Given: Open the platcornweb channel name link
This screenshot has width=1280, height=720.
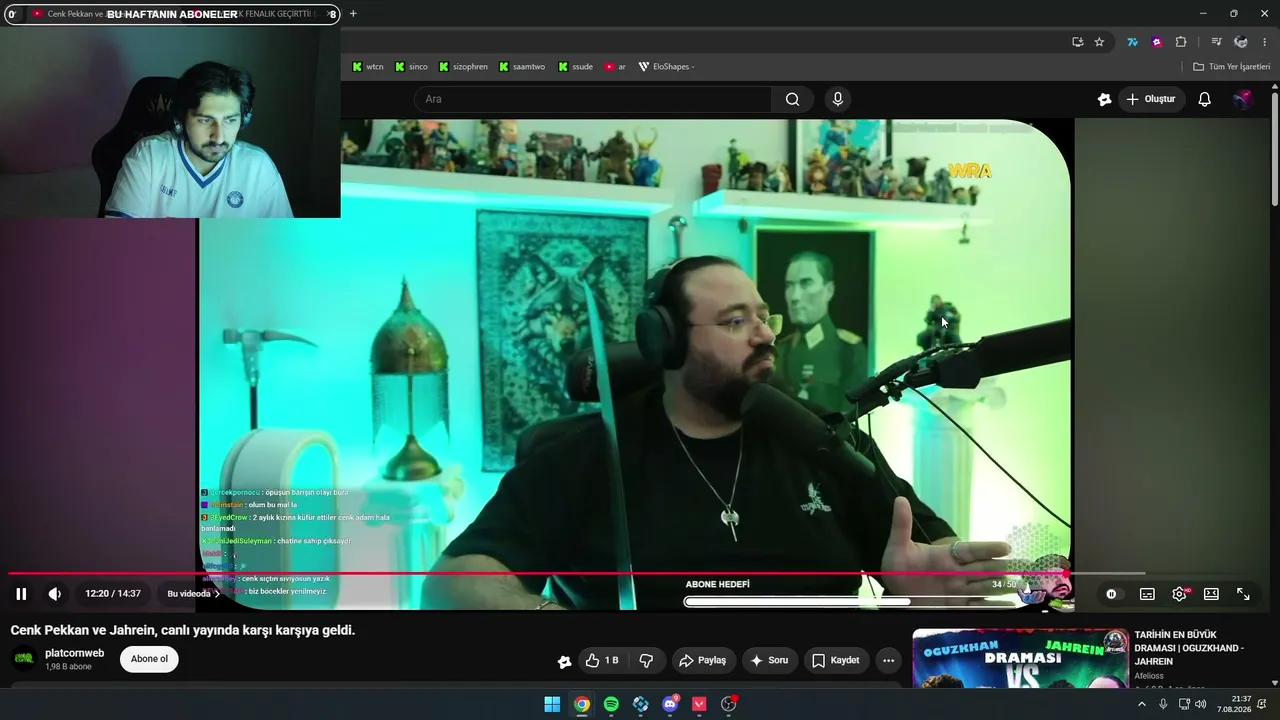Looking at the screenshot, I should 75,653.
